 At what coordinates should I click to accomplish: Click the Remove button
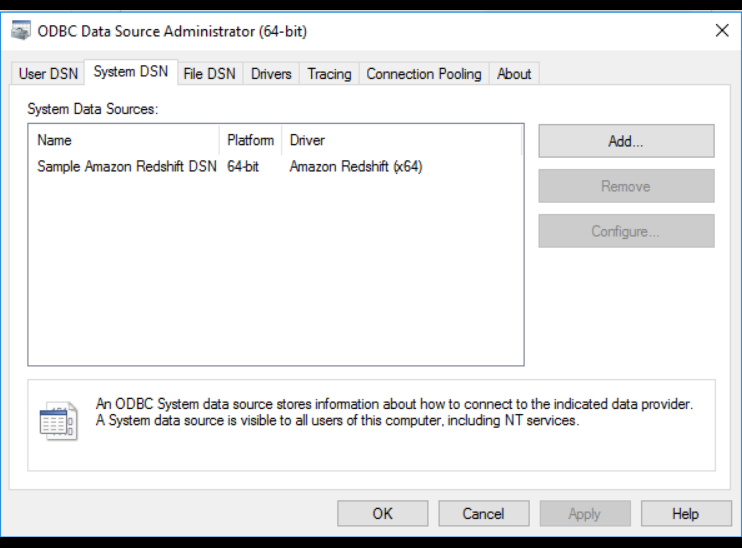[x=626, y=186]
